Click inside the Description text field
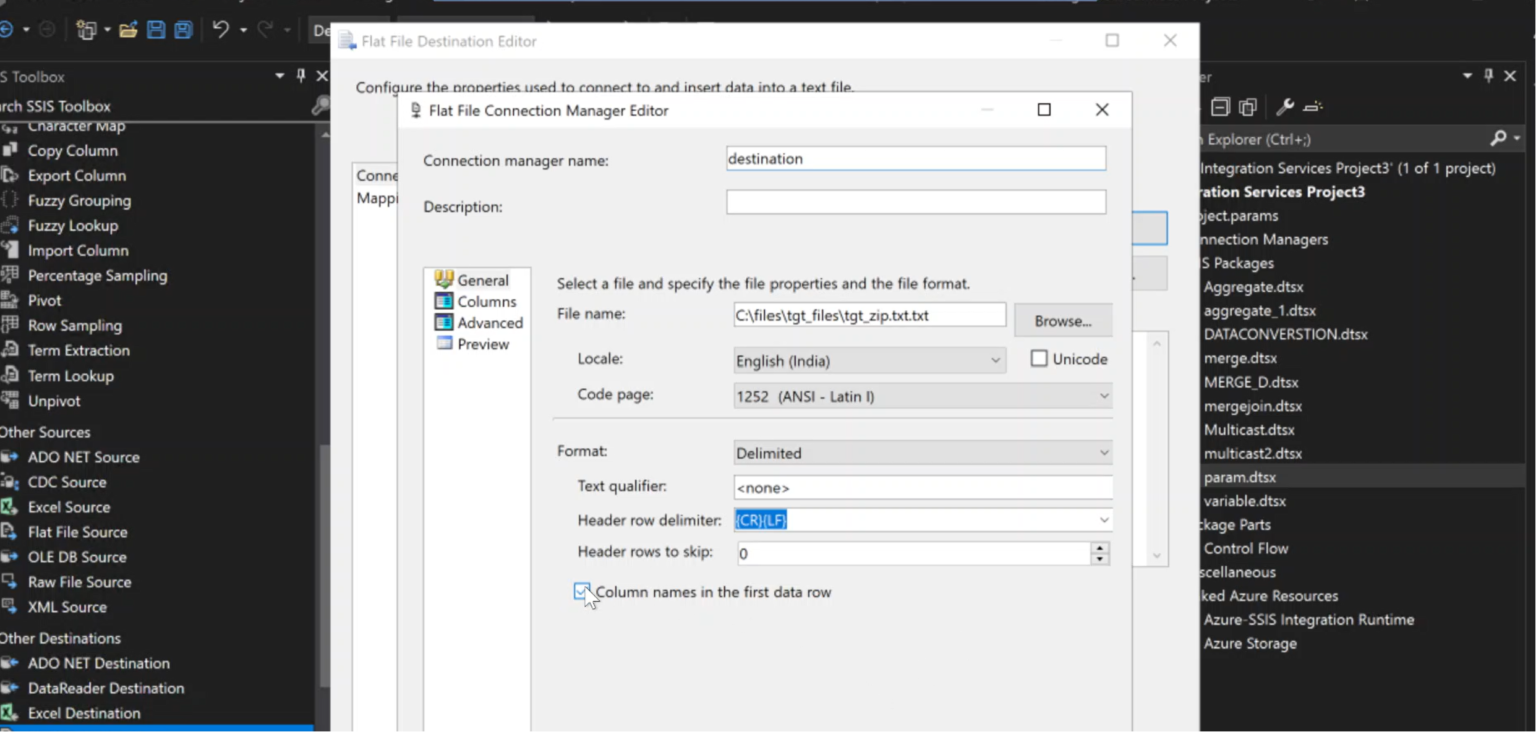The height and width of the screenshot is (732, 1536). point(915,201)
